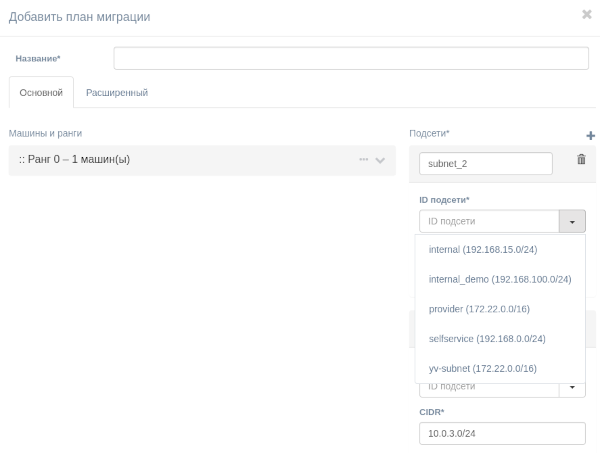Delete subnet_2 using the trash icon
600x453 pixels.
pyautogui.click(x=581, y=159)
